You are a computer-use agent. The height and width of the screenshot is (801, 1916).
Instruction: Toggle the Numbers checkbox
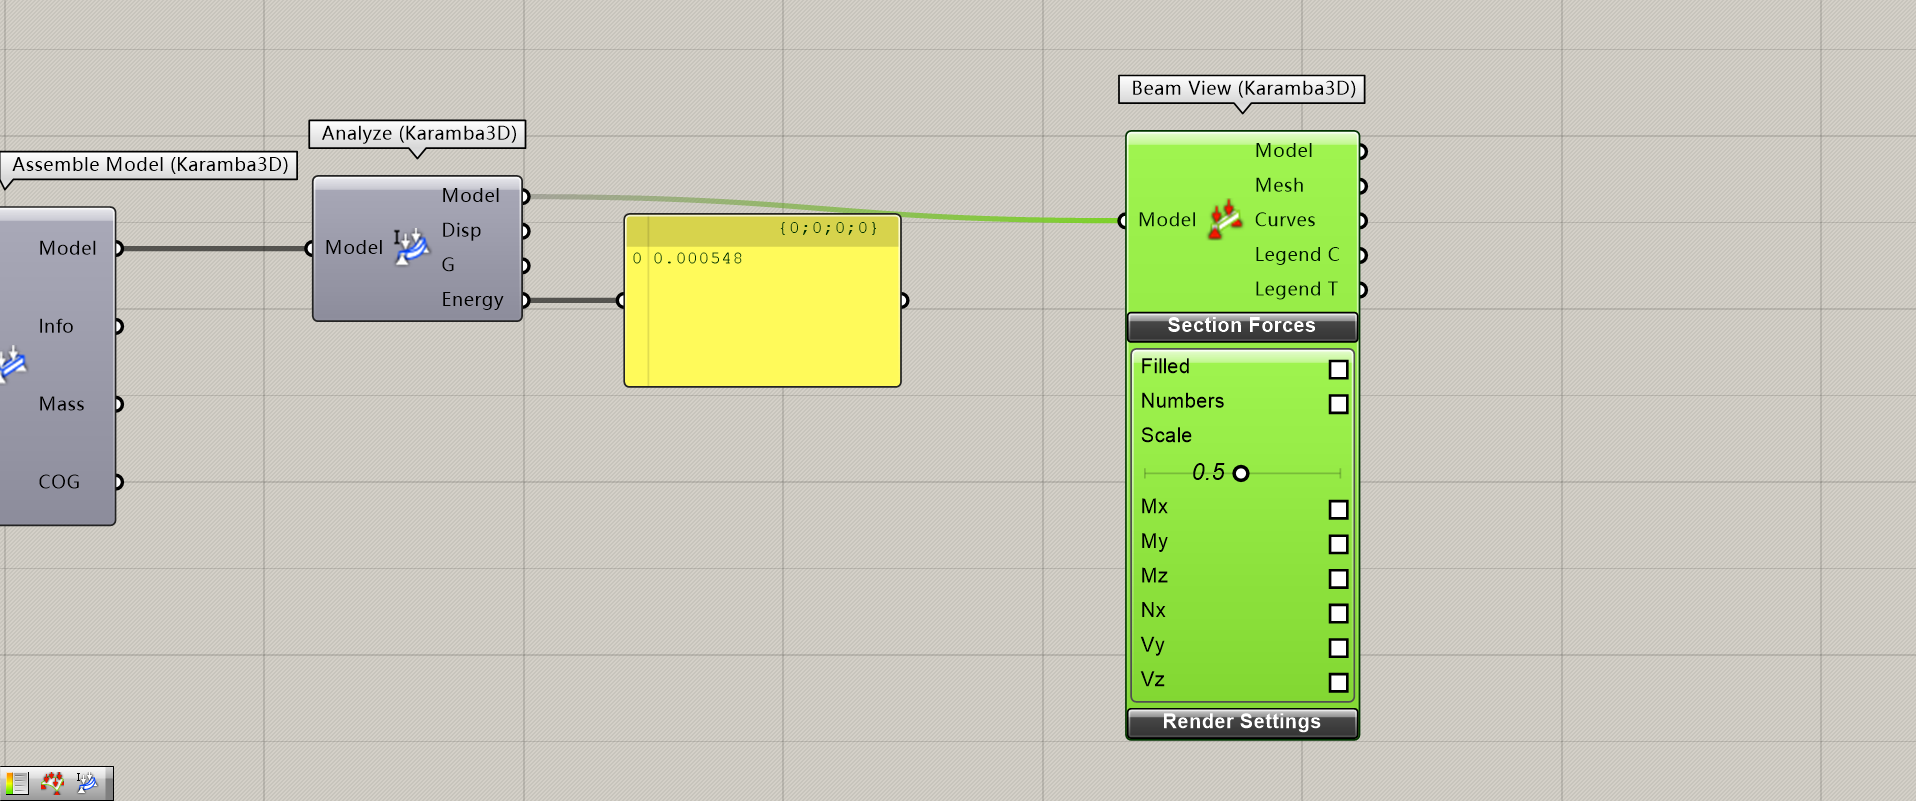(1338, 404)
